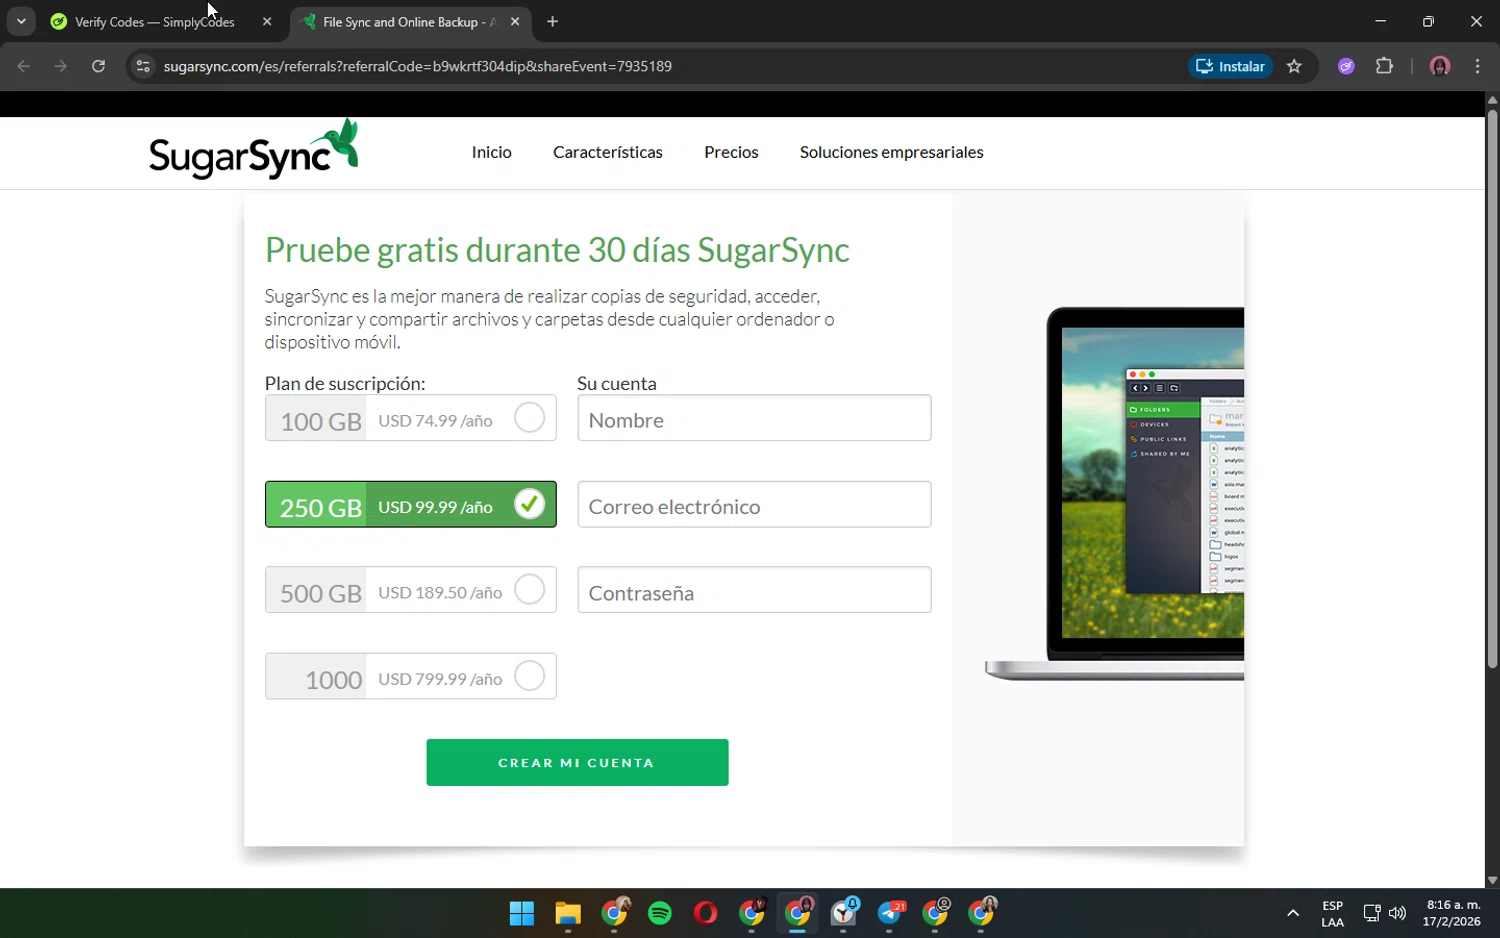1500x938 pixels.
Task: Go to Inicio in navigation
Action: [491, 152]
